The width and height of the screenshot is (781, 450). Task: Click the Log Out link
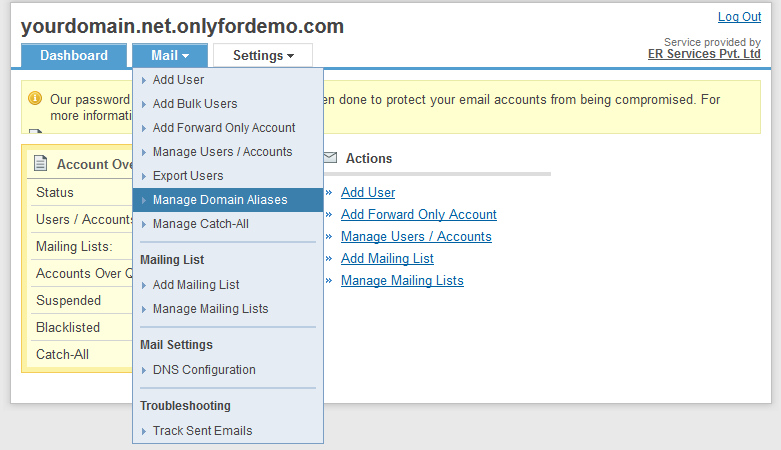[739, 17]
